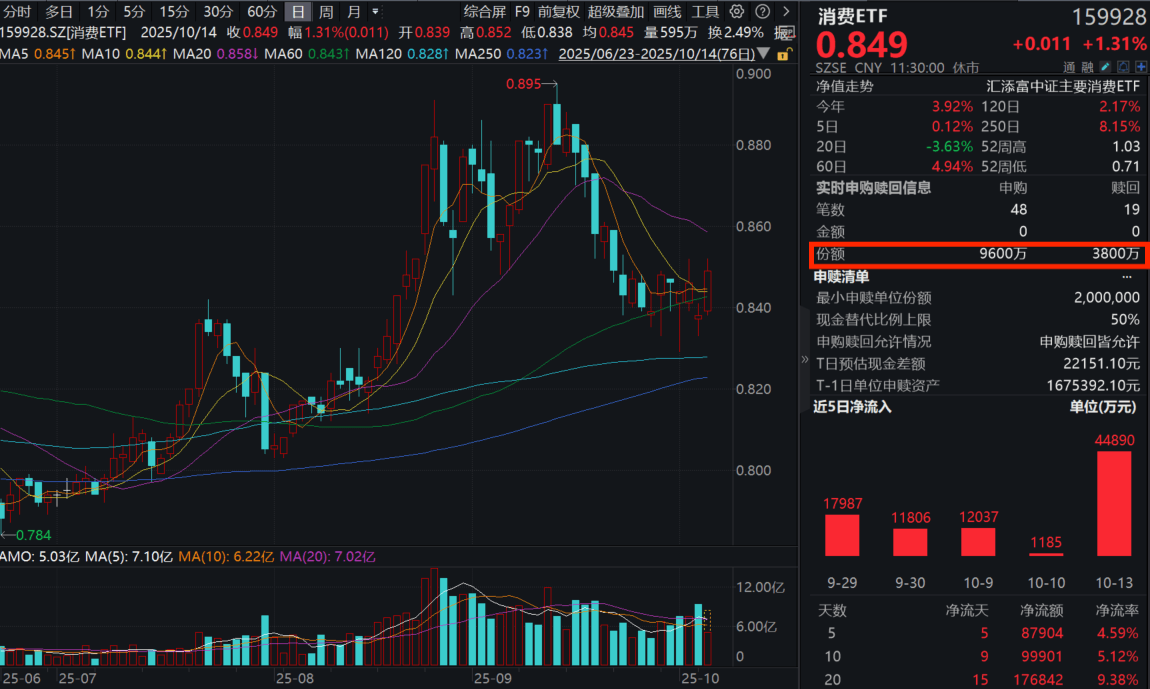Open the toolbar settings gear icon

point(736,10)
